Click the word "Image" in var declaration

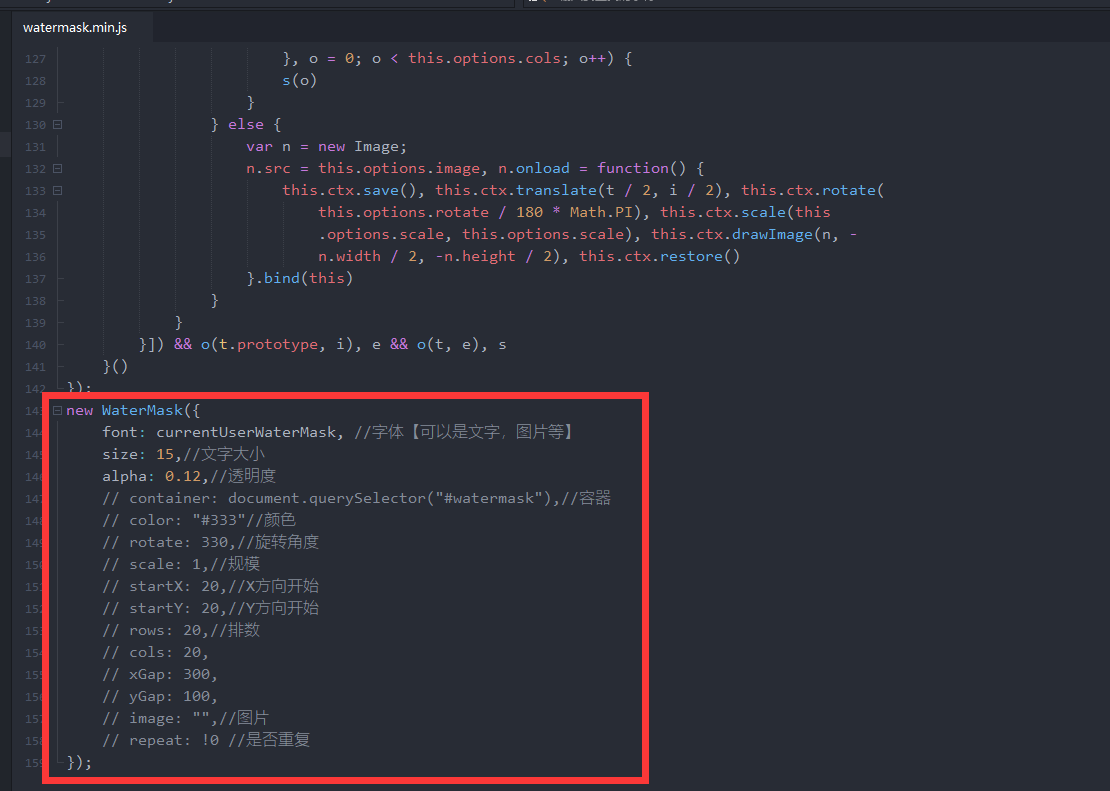(377, 146)
